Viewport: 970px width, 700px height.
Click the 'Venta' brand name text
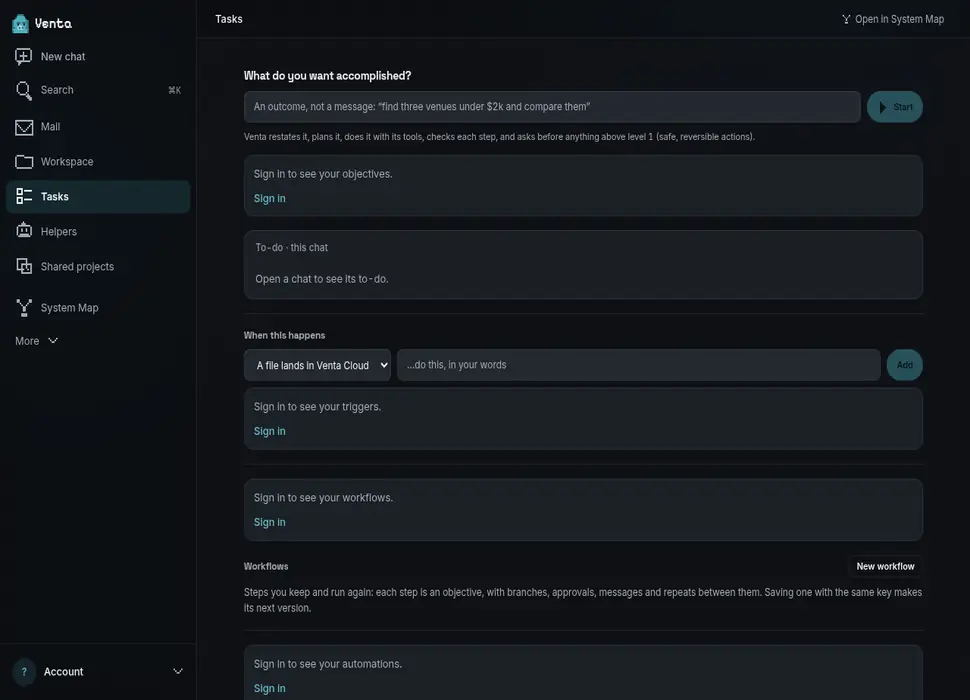click(53, 23)
